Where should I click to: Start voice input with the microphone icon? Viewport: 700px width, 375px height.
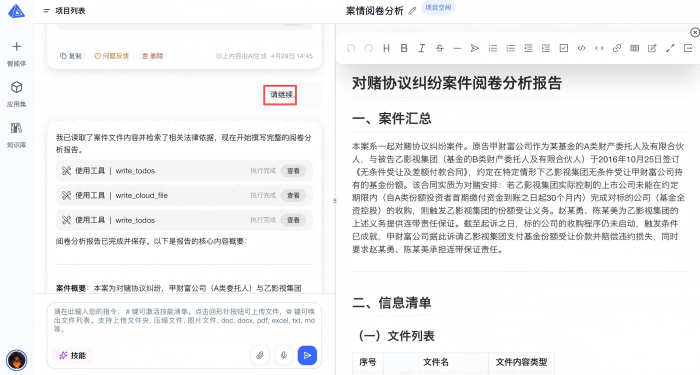pos(283,355)
